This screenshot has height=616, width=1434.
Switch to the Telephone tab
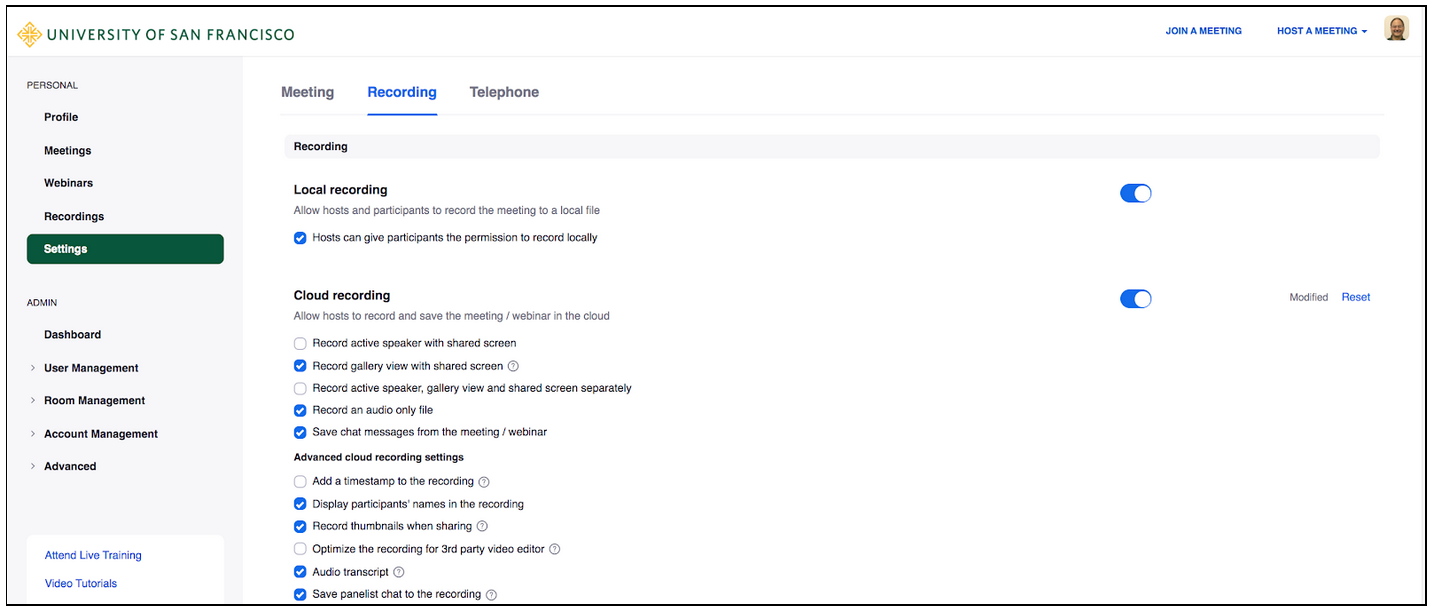coord(504,92)
